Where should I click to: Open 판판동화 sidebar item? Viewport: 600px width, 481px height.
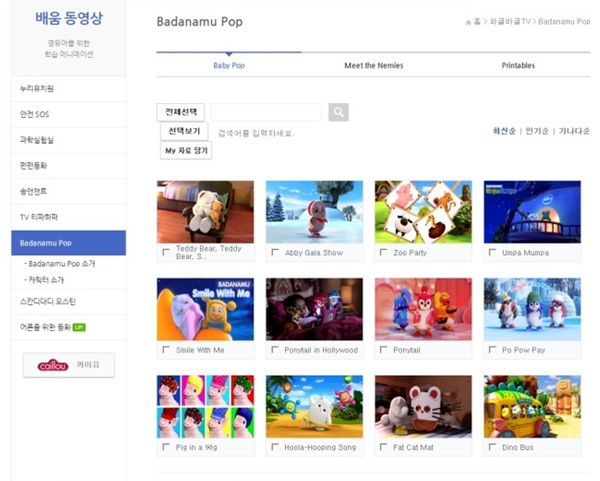[68, 166]
